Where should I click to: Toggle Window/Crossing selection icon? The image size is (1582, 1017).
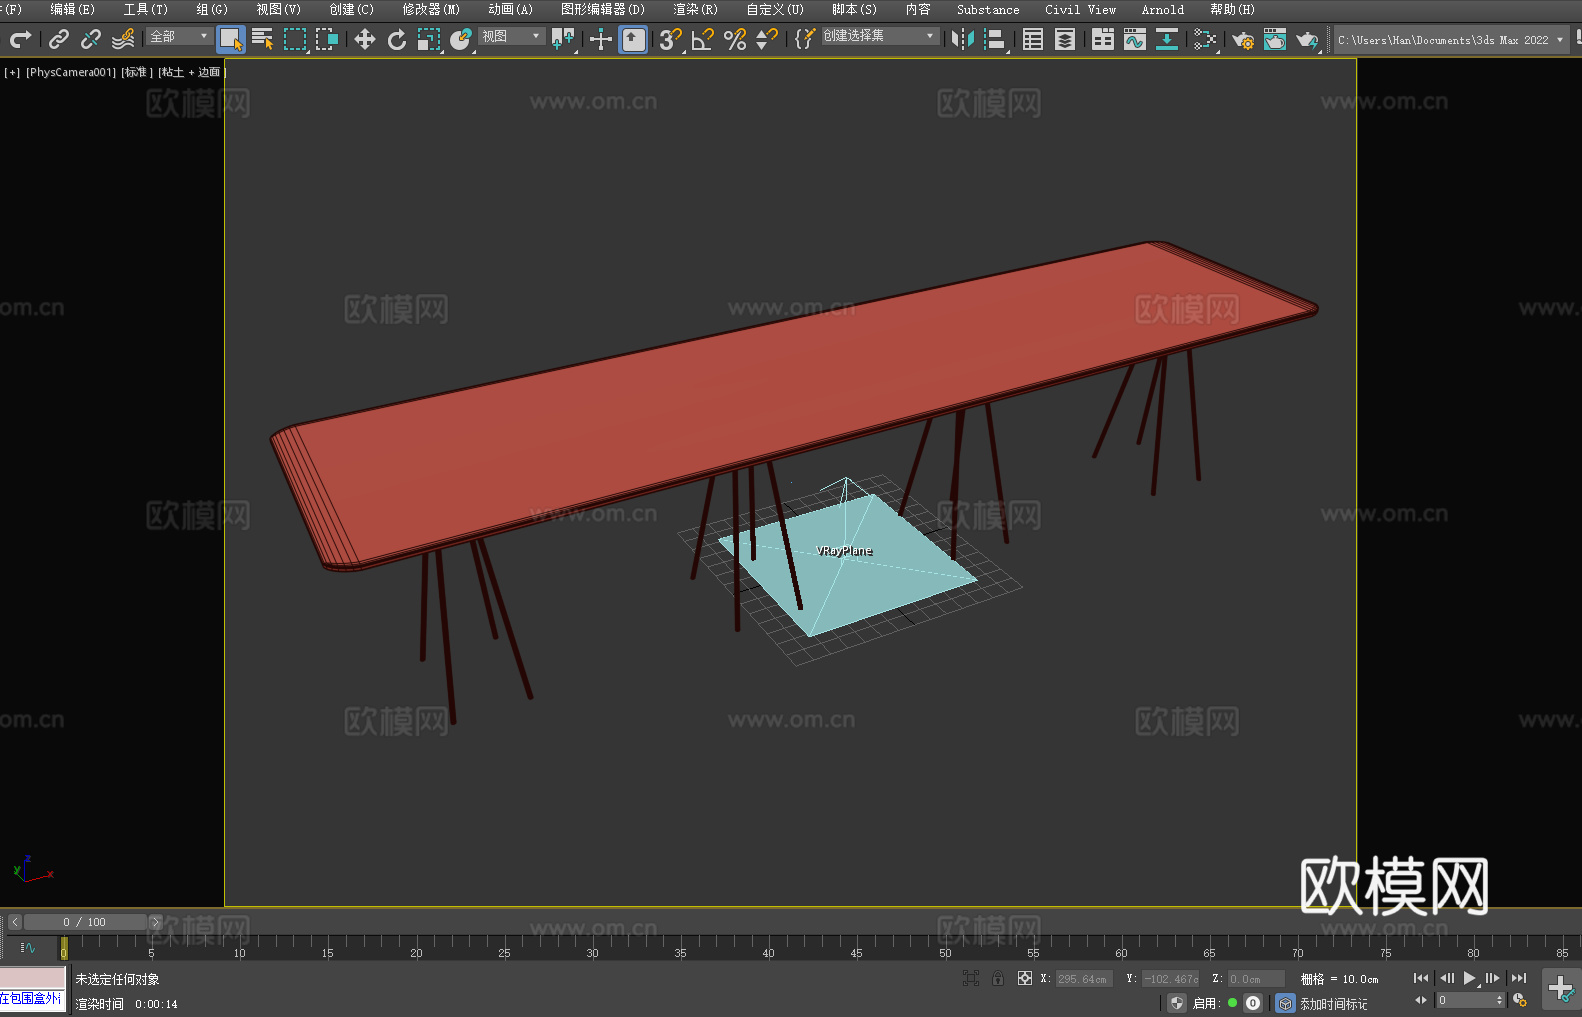[x=327, y=39]
